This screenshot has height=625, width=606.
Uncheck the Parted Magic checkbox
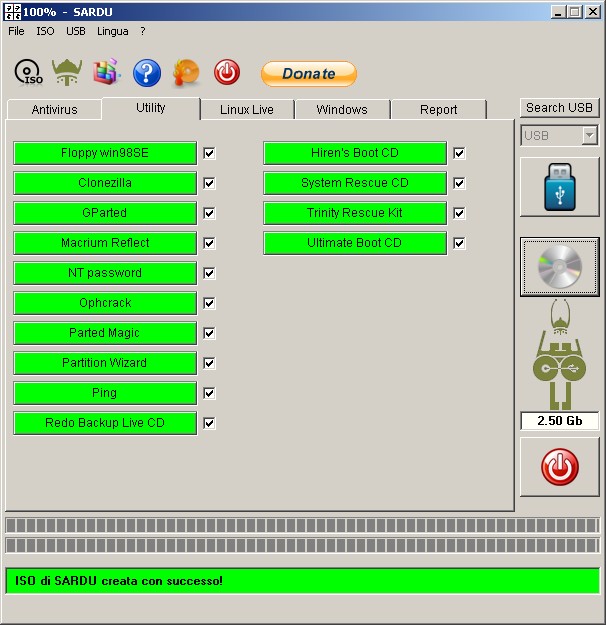click(x=209, y=333)
